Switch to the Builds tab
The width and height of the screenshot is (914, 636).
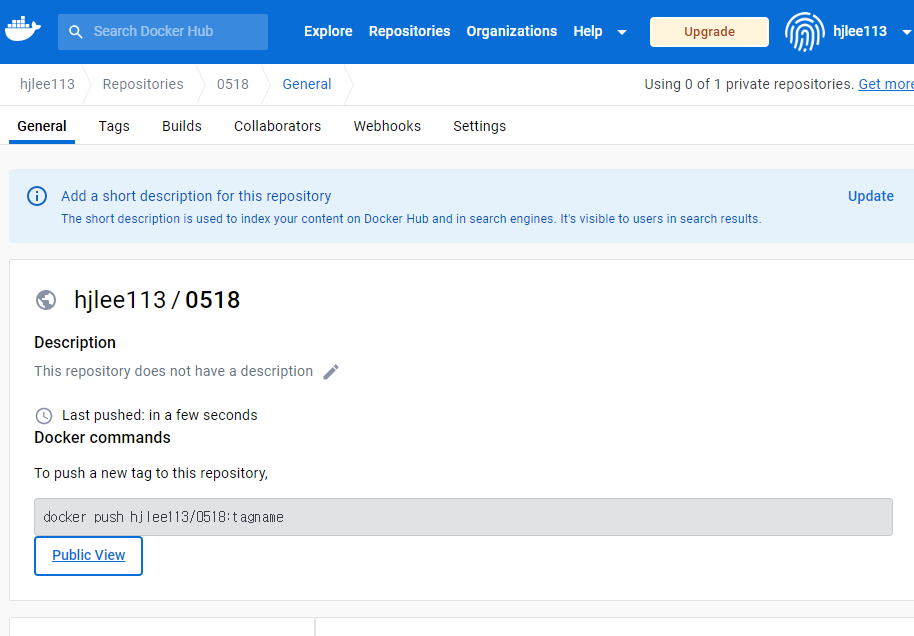[x=182, y=126]
